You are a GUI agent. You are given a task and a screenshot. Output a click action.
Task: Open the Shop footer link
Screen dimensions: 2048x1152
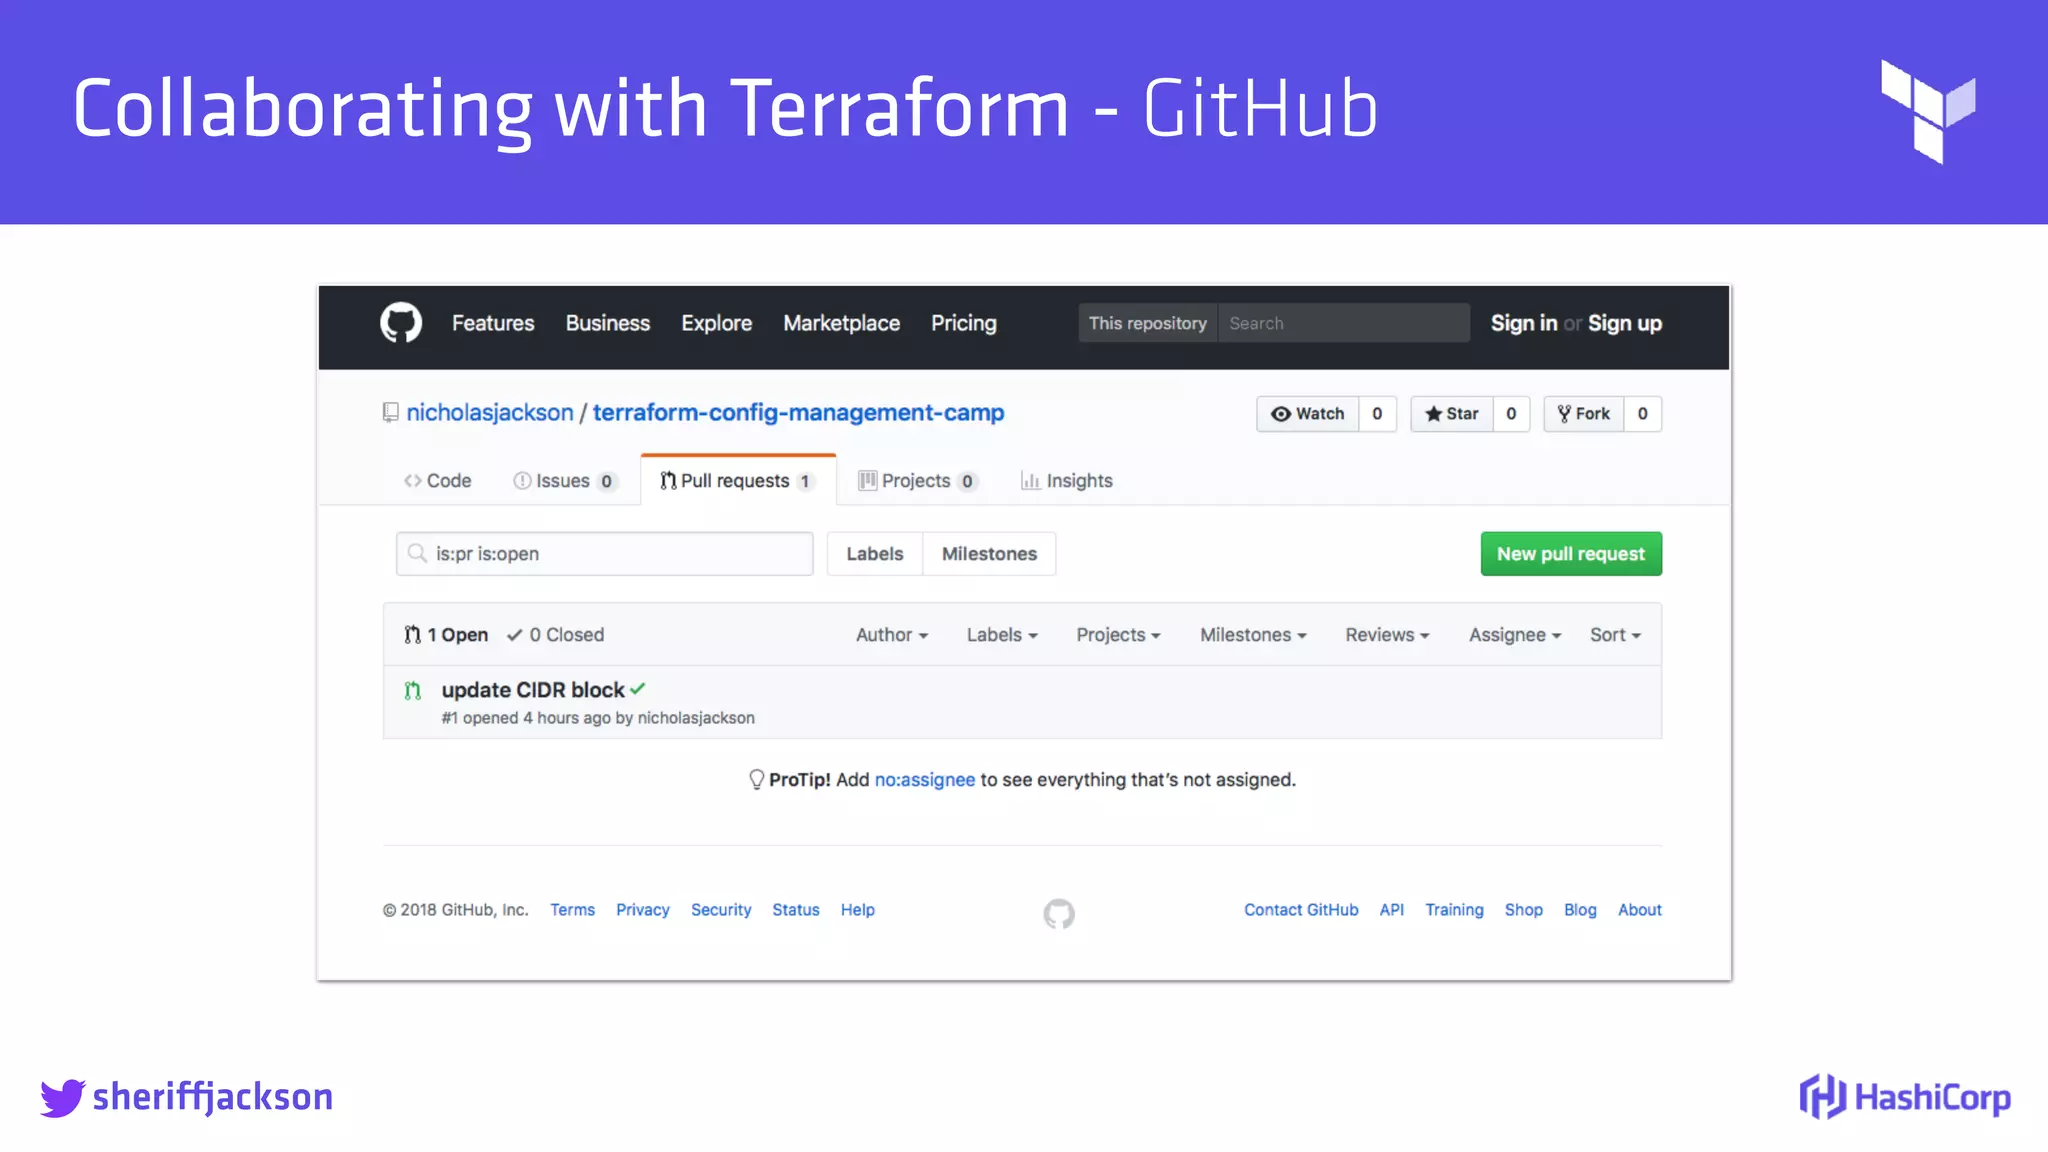(1524, 910)
